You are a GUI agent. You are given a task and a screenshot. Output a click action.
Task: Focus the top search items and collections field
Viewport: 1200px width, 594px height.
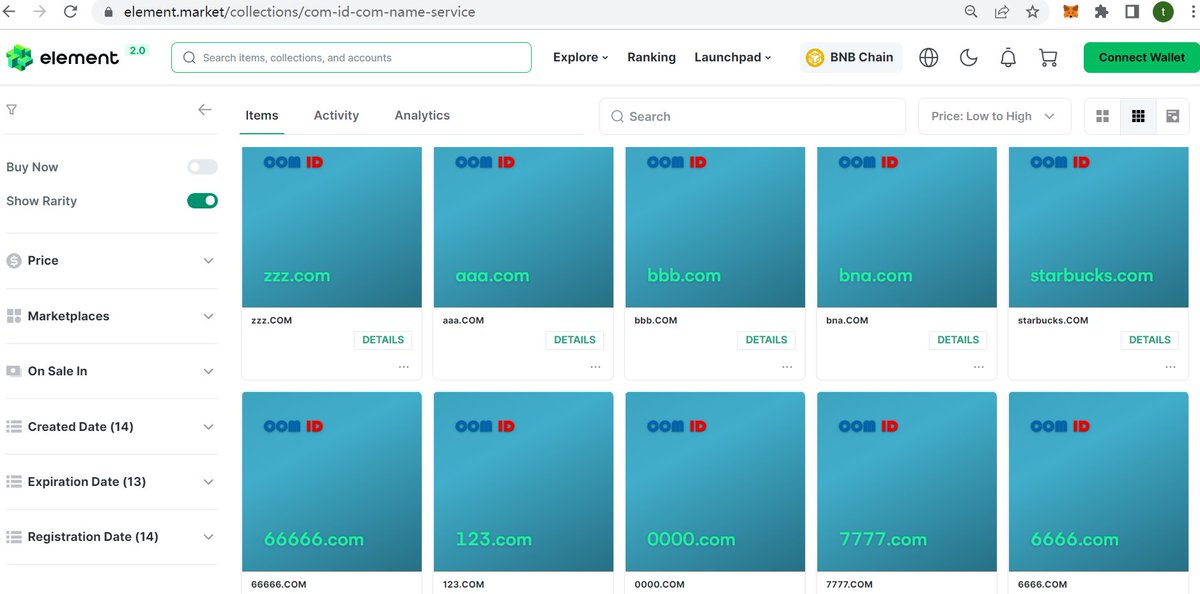pos(351,57)
